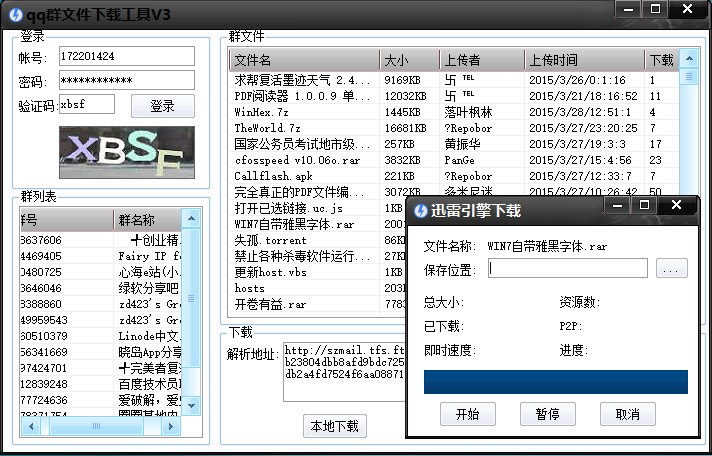
Task: Sort files by 大小 column header
Action: tap(410, 60)
